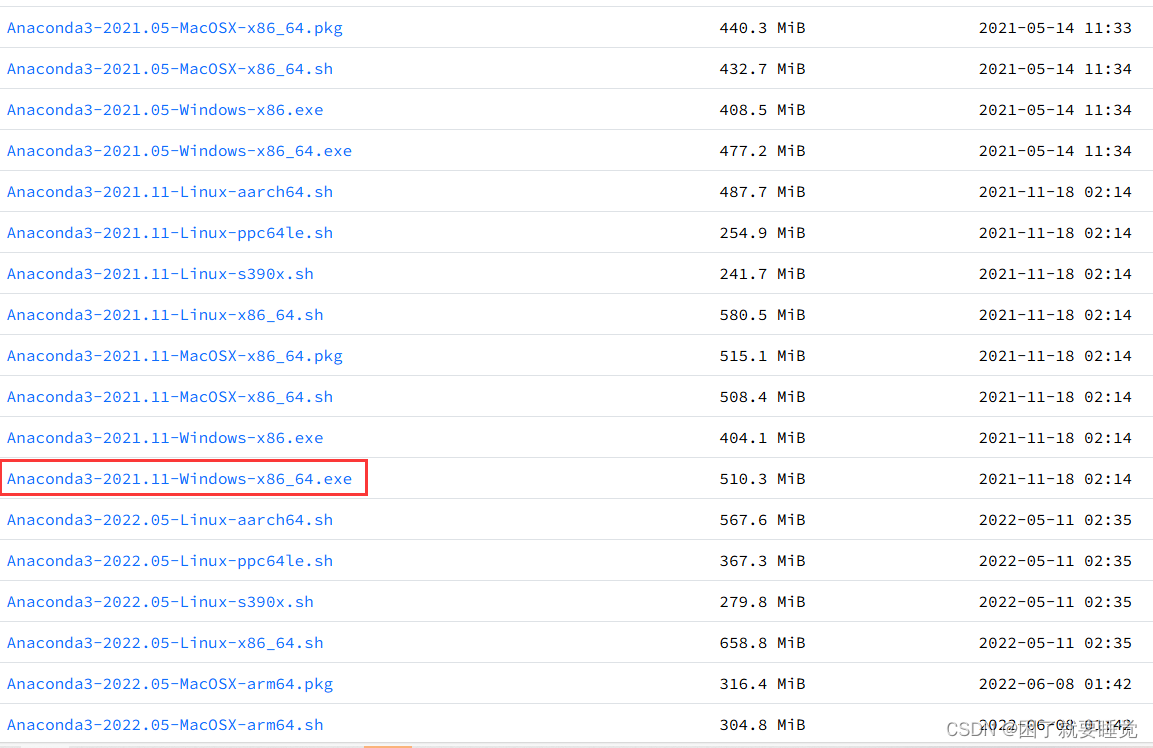Viewport: 1153px width, 748px height.
Task: Select date of Anaconda3-2021.11-MacOSX-x86_64.pkg row
Action: click(x=1055, y=356)
